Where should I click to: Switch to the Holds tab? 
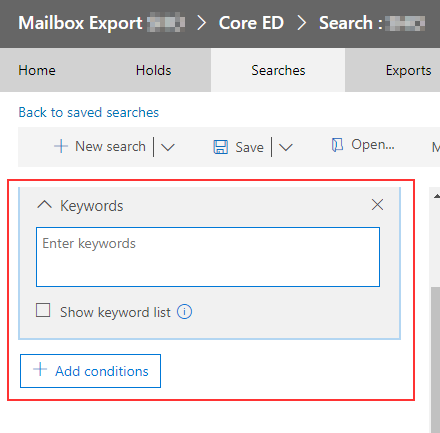(x=153, y=70)
